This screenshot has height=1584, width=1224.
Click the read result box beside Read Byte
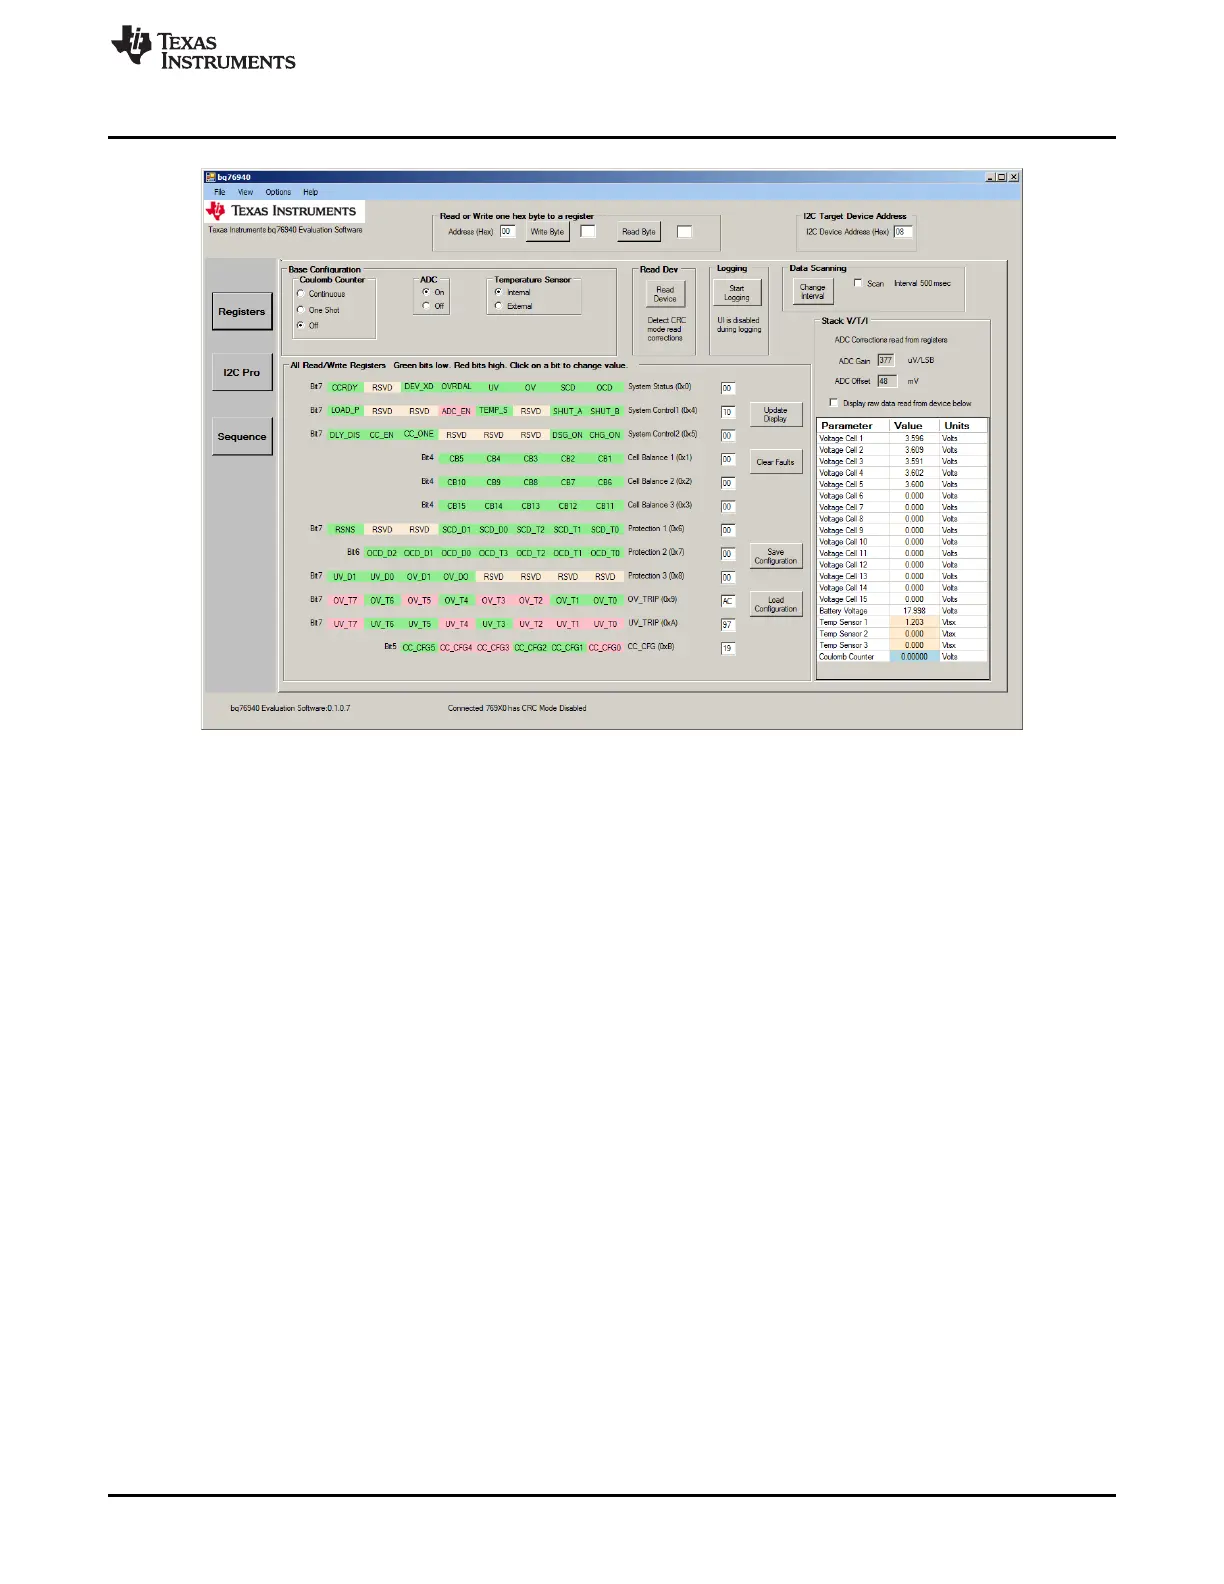coord(685,232)
